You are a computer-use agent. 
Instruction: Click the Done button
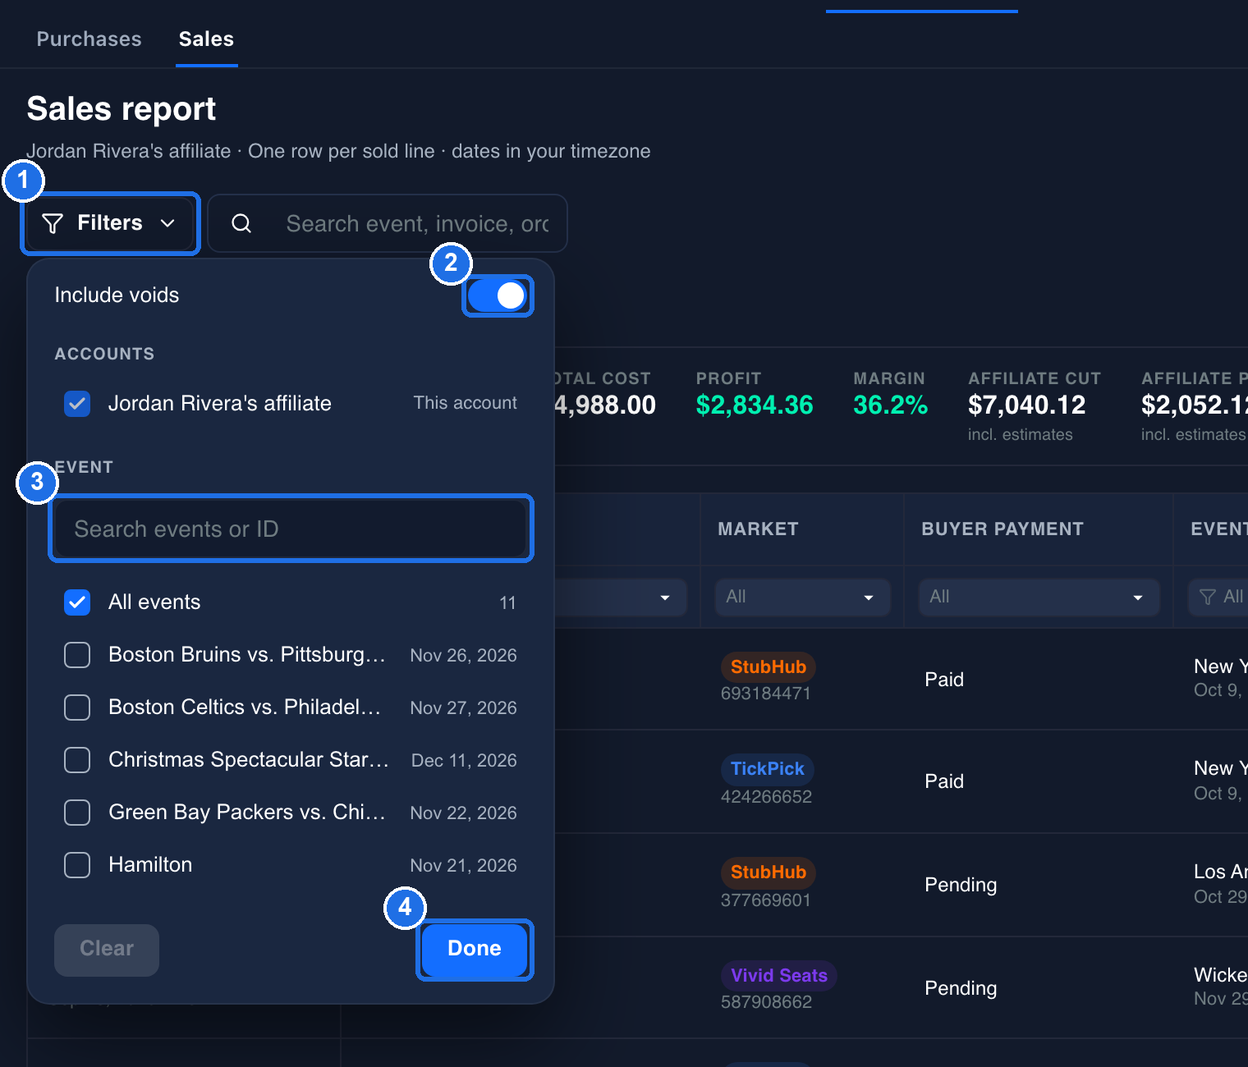click(x=474, y=949)
